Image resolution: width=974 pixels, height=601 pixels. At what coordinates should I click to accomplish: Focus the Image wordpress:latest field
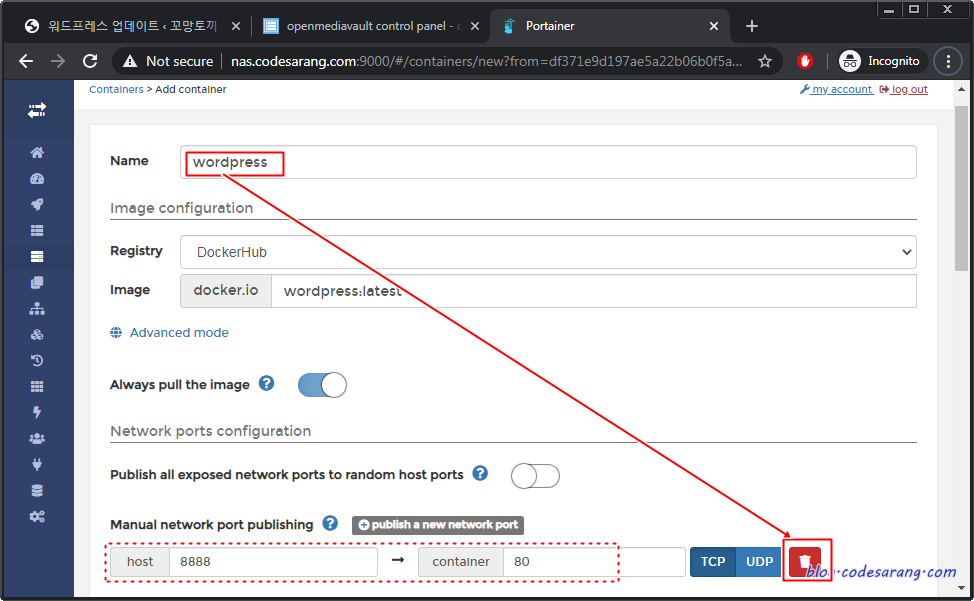pyautogui.click(x=593, y=291)
